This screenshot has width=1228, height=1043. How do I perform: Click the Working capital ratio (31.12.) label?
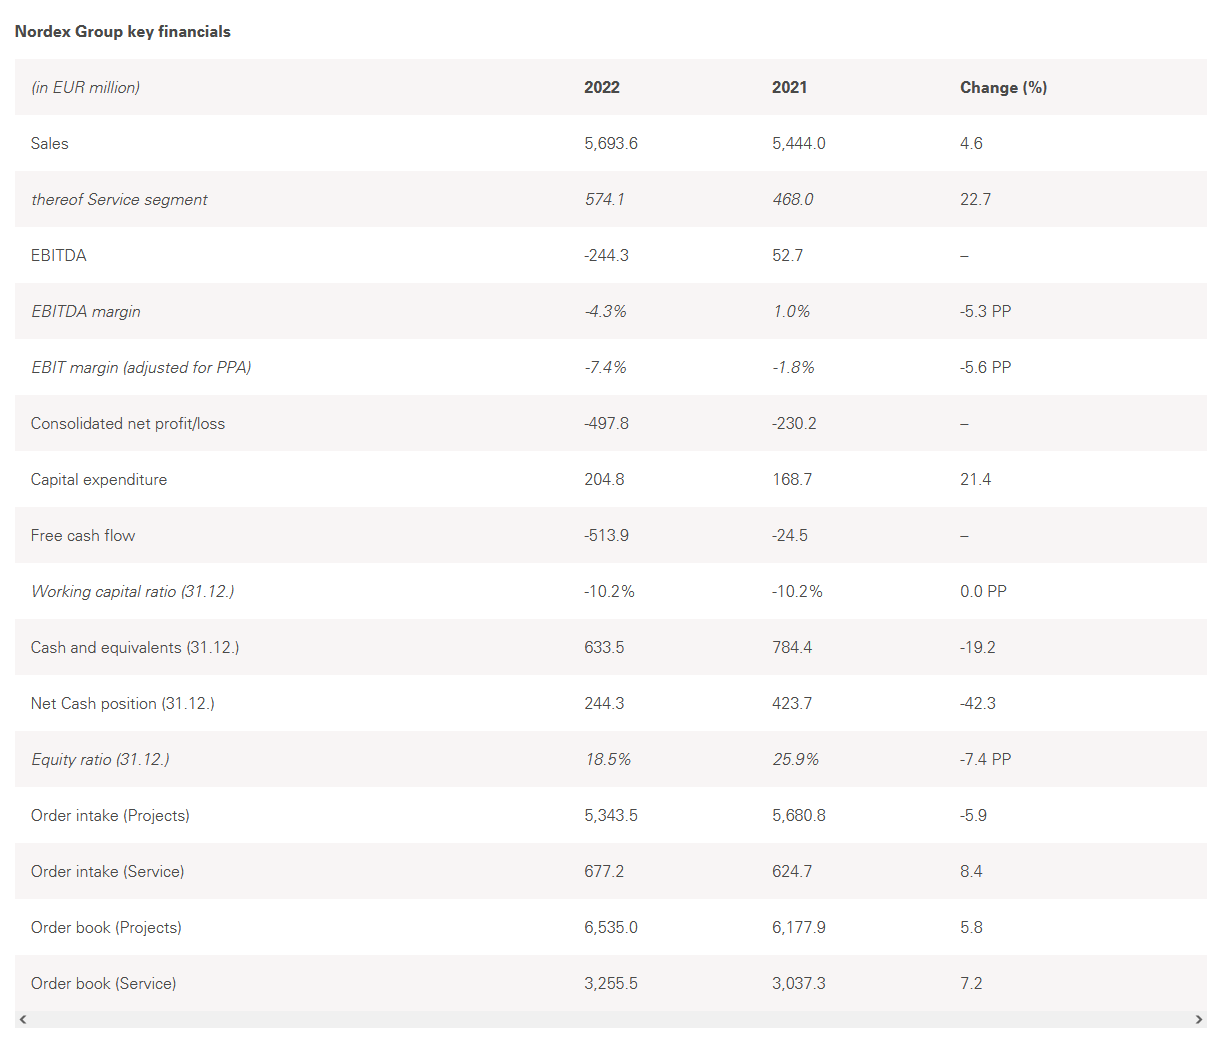point(133,592)
